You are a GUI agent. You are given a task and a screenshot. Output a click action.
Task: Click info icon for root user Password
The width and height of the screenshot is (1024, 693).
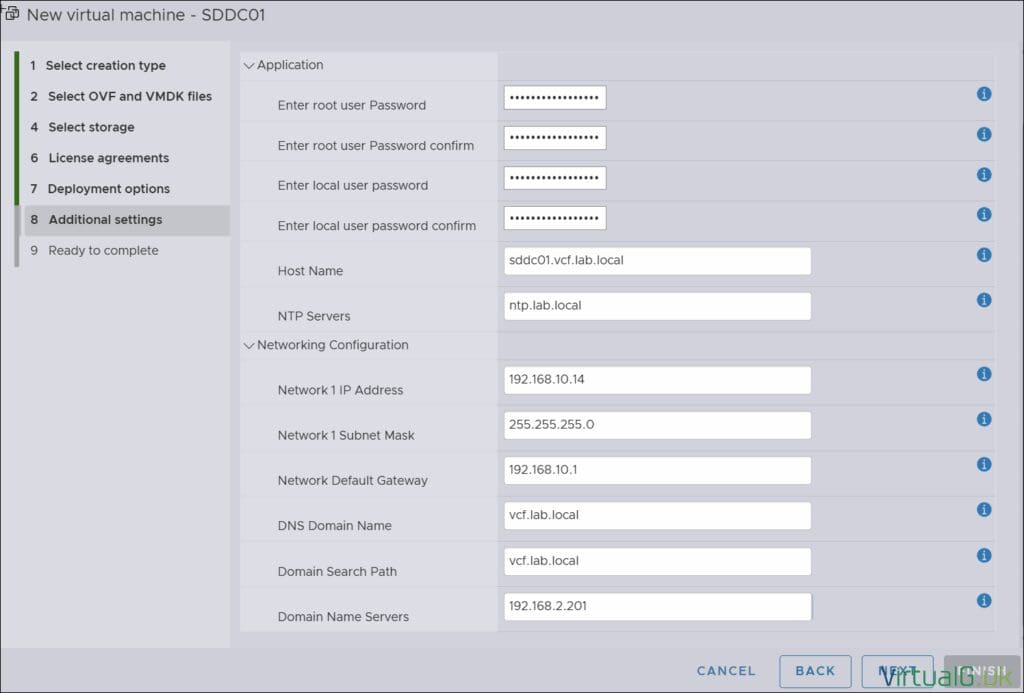tap(984, 94)
